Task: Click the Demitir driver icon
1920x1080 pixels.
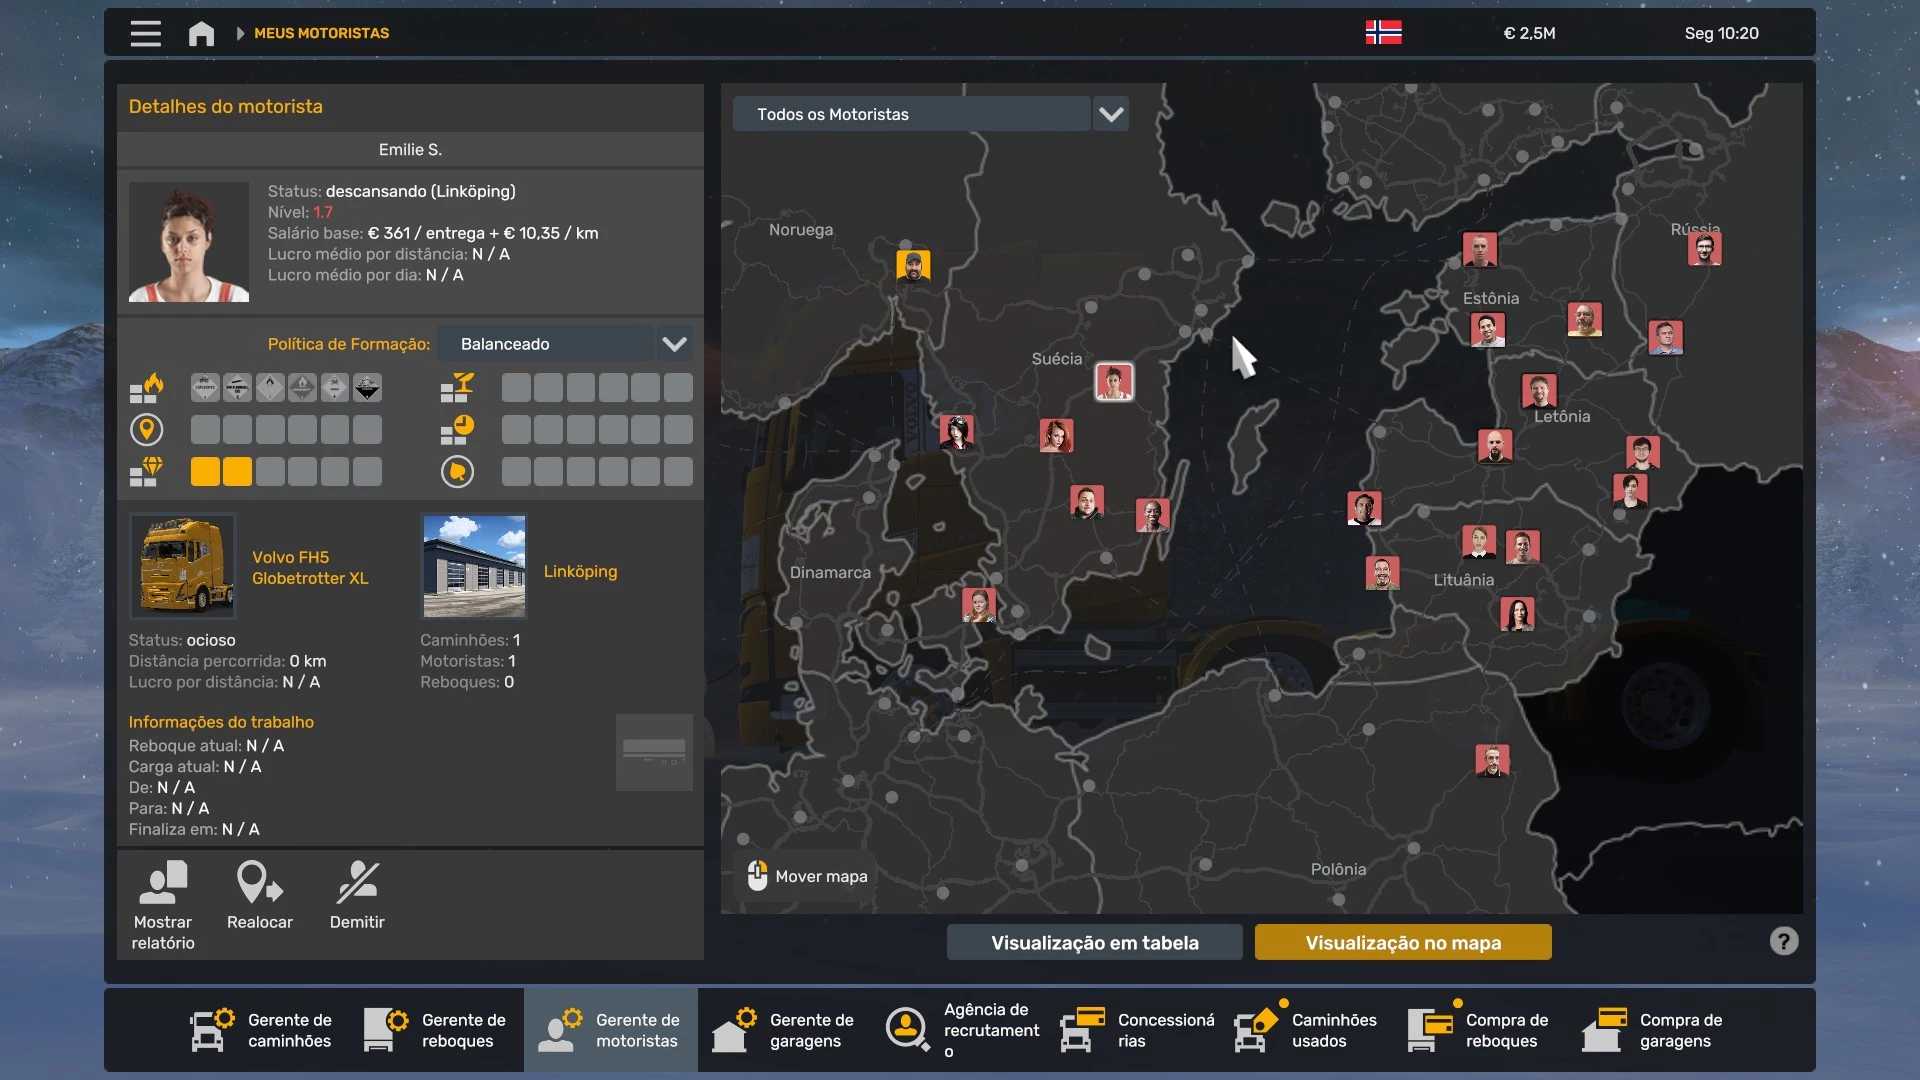Action: click(x=357, y=883)
